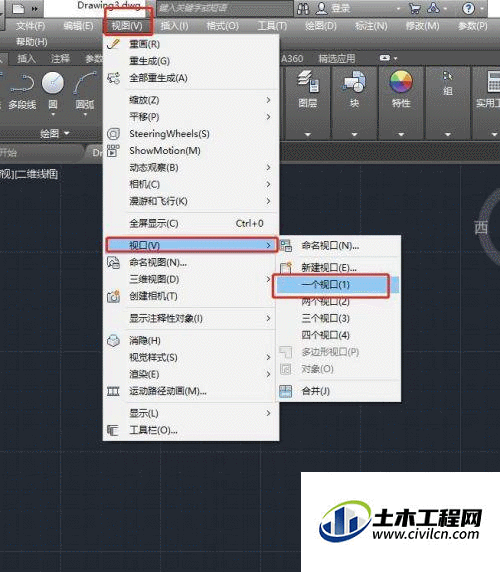Switch to Featured Apps (精选应用) tab
500x572 pixels.
click(x=337, y=58)
